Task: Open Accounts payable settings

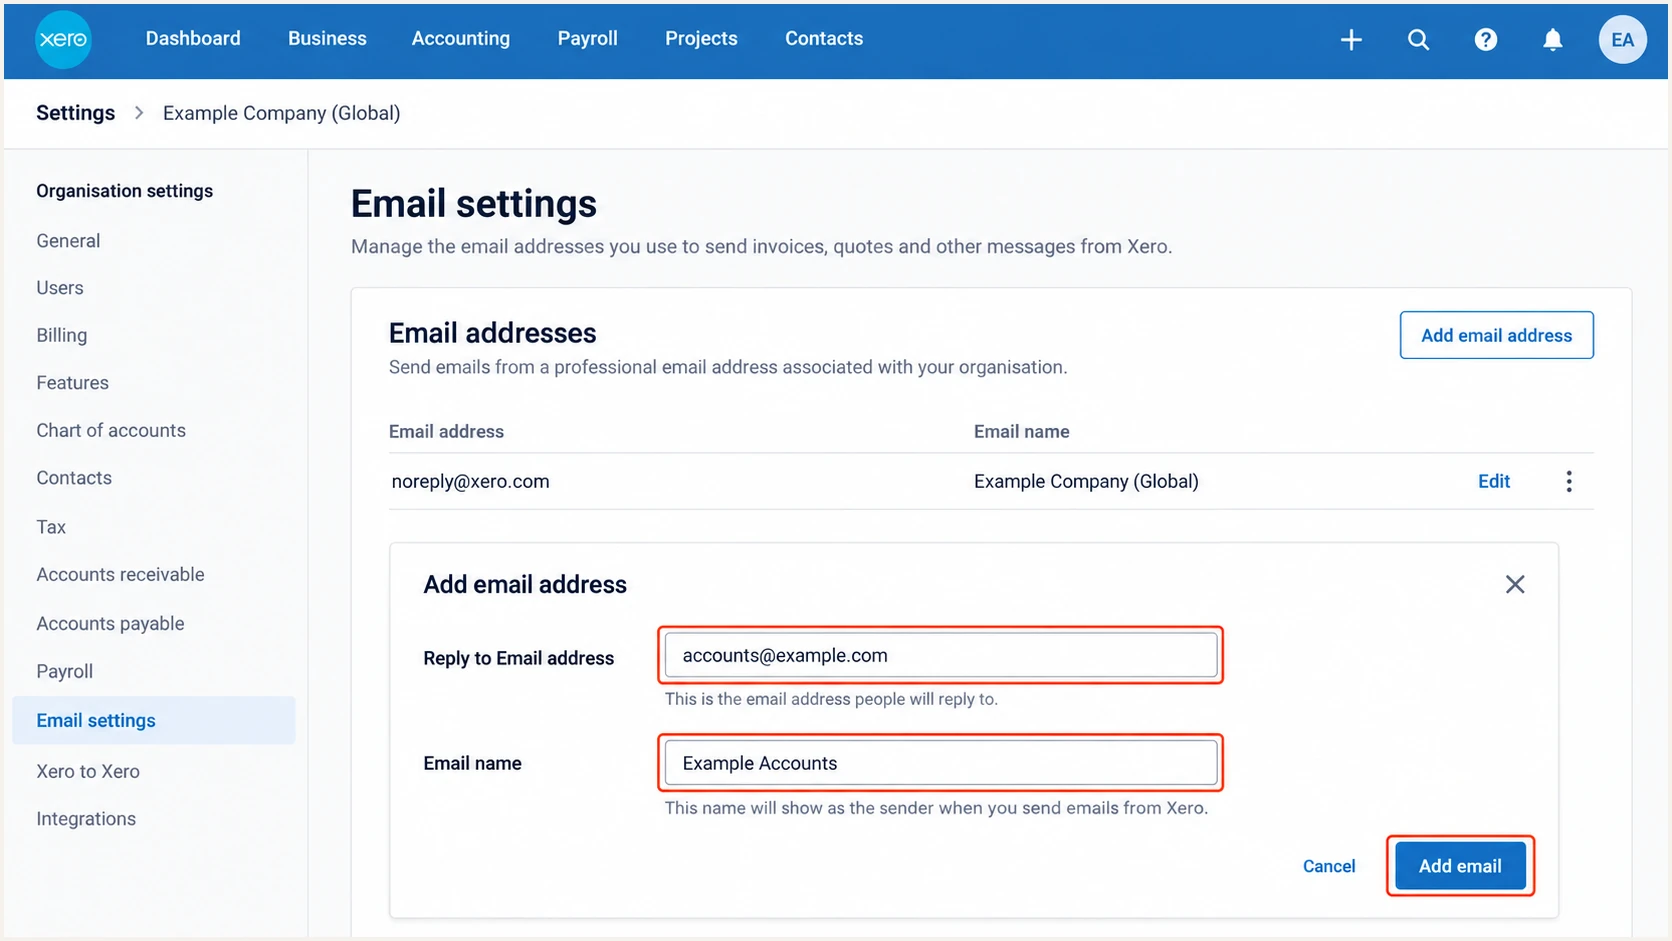Action: [110, 624]
